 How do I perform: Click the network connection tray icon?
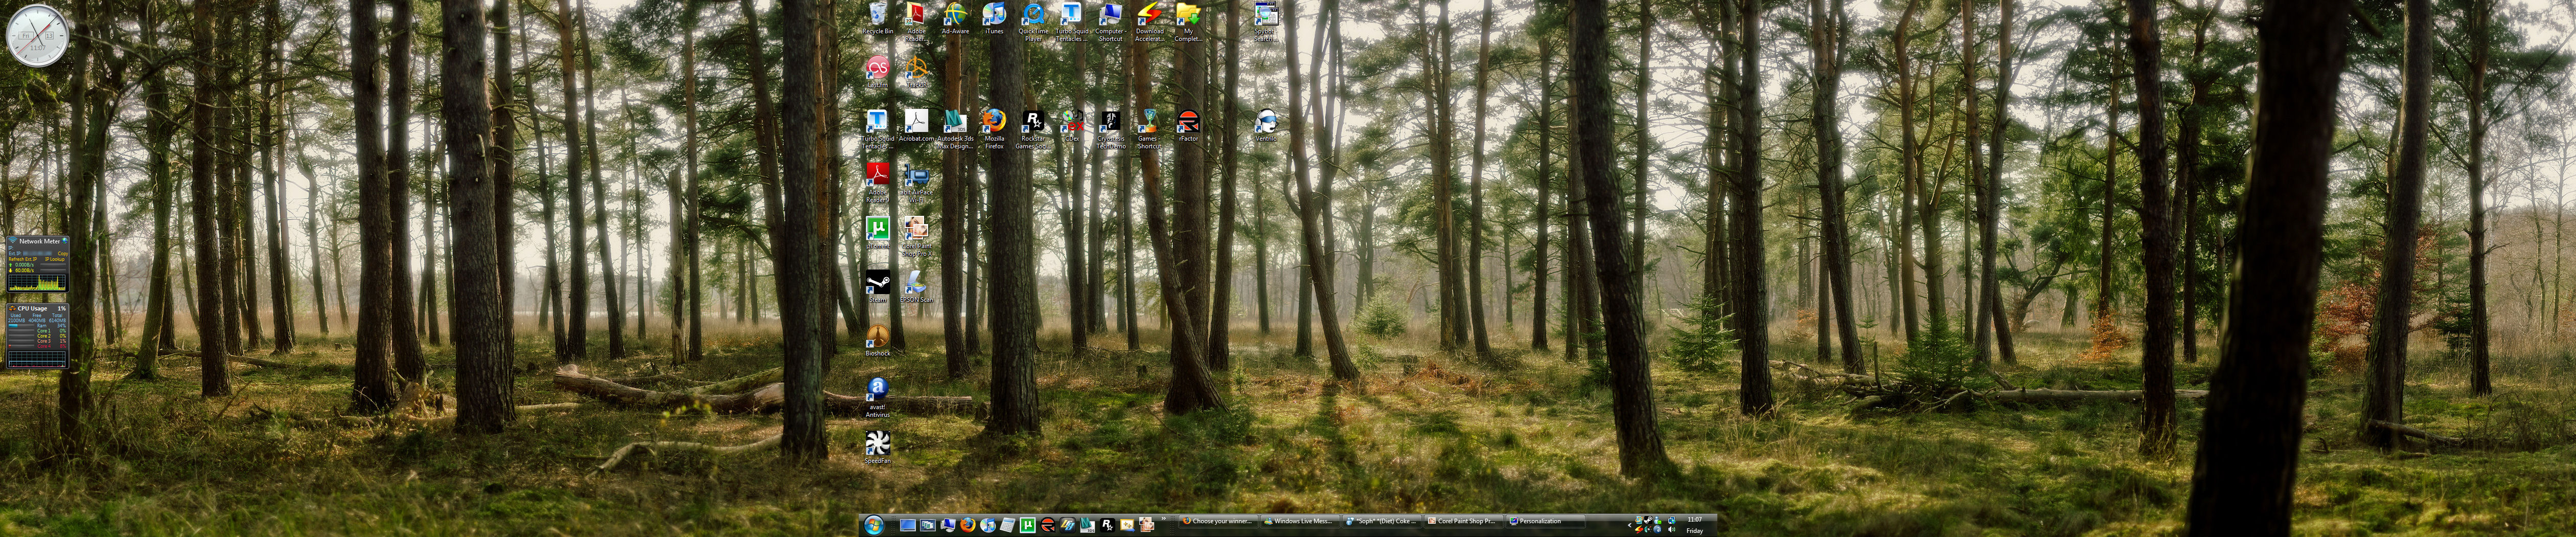[1671, 520]
